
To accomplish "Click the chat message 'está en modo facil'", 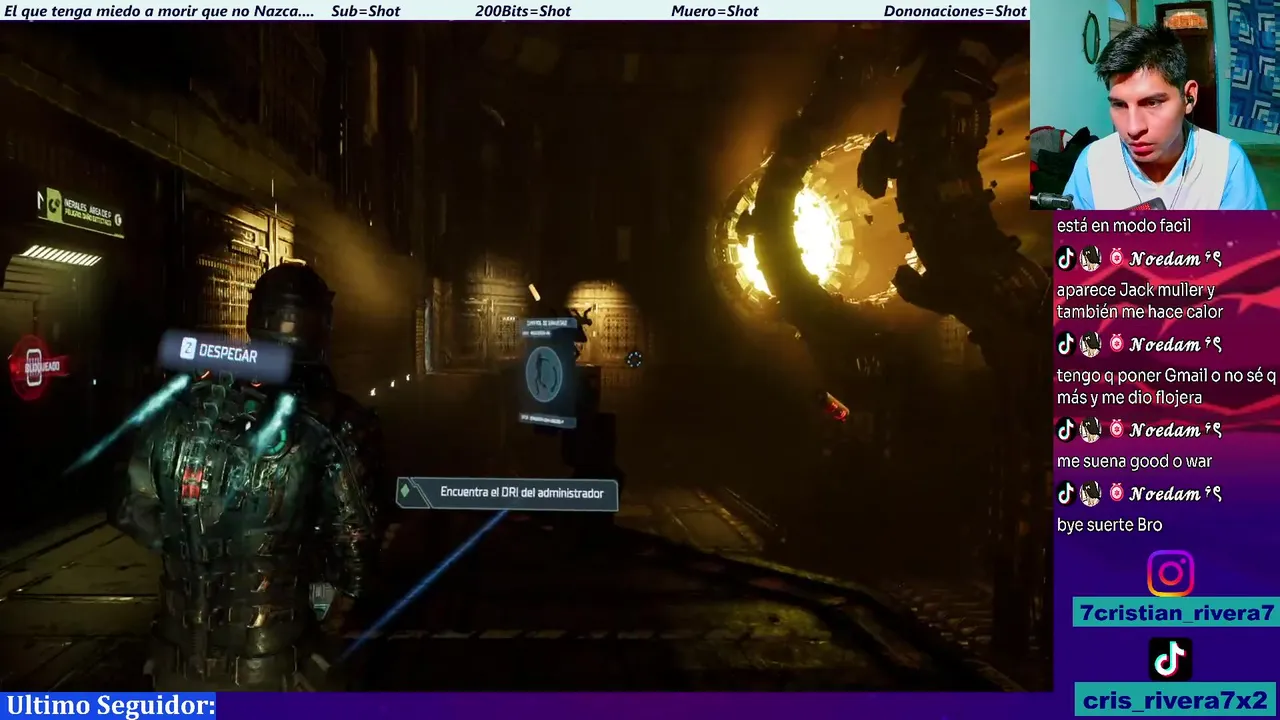I will 1123,226.
